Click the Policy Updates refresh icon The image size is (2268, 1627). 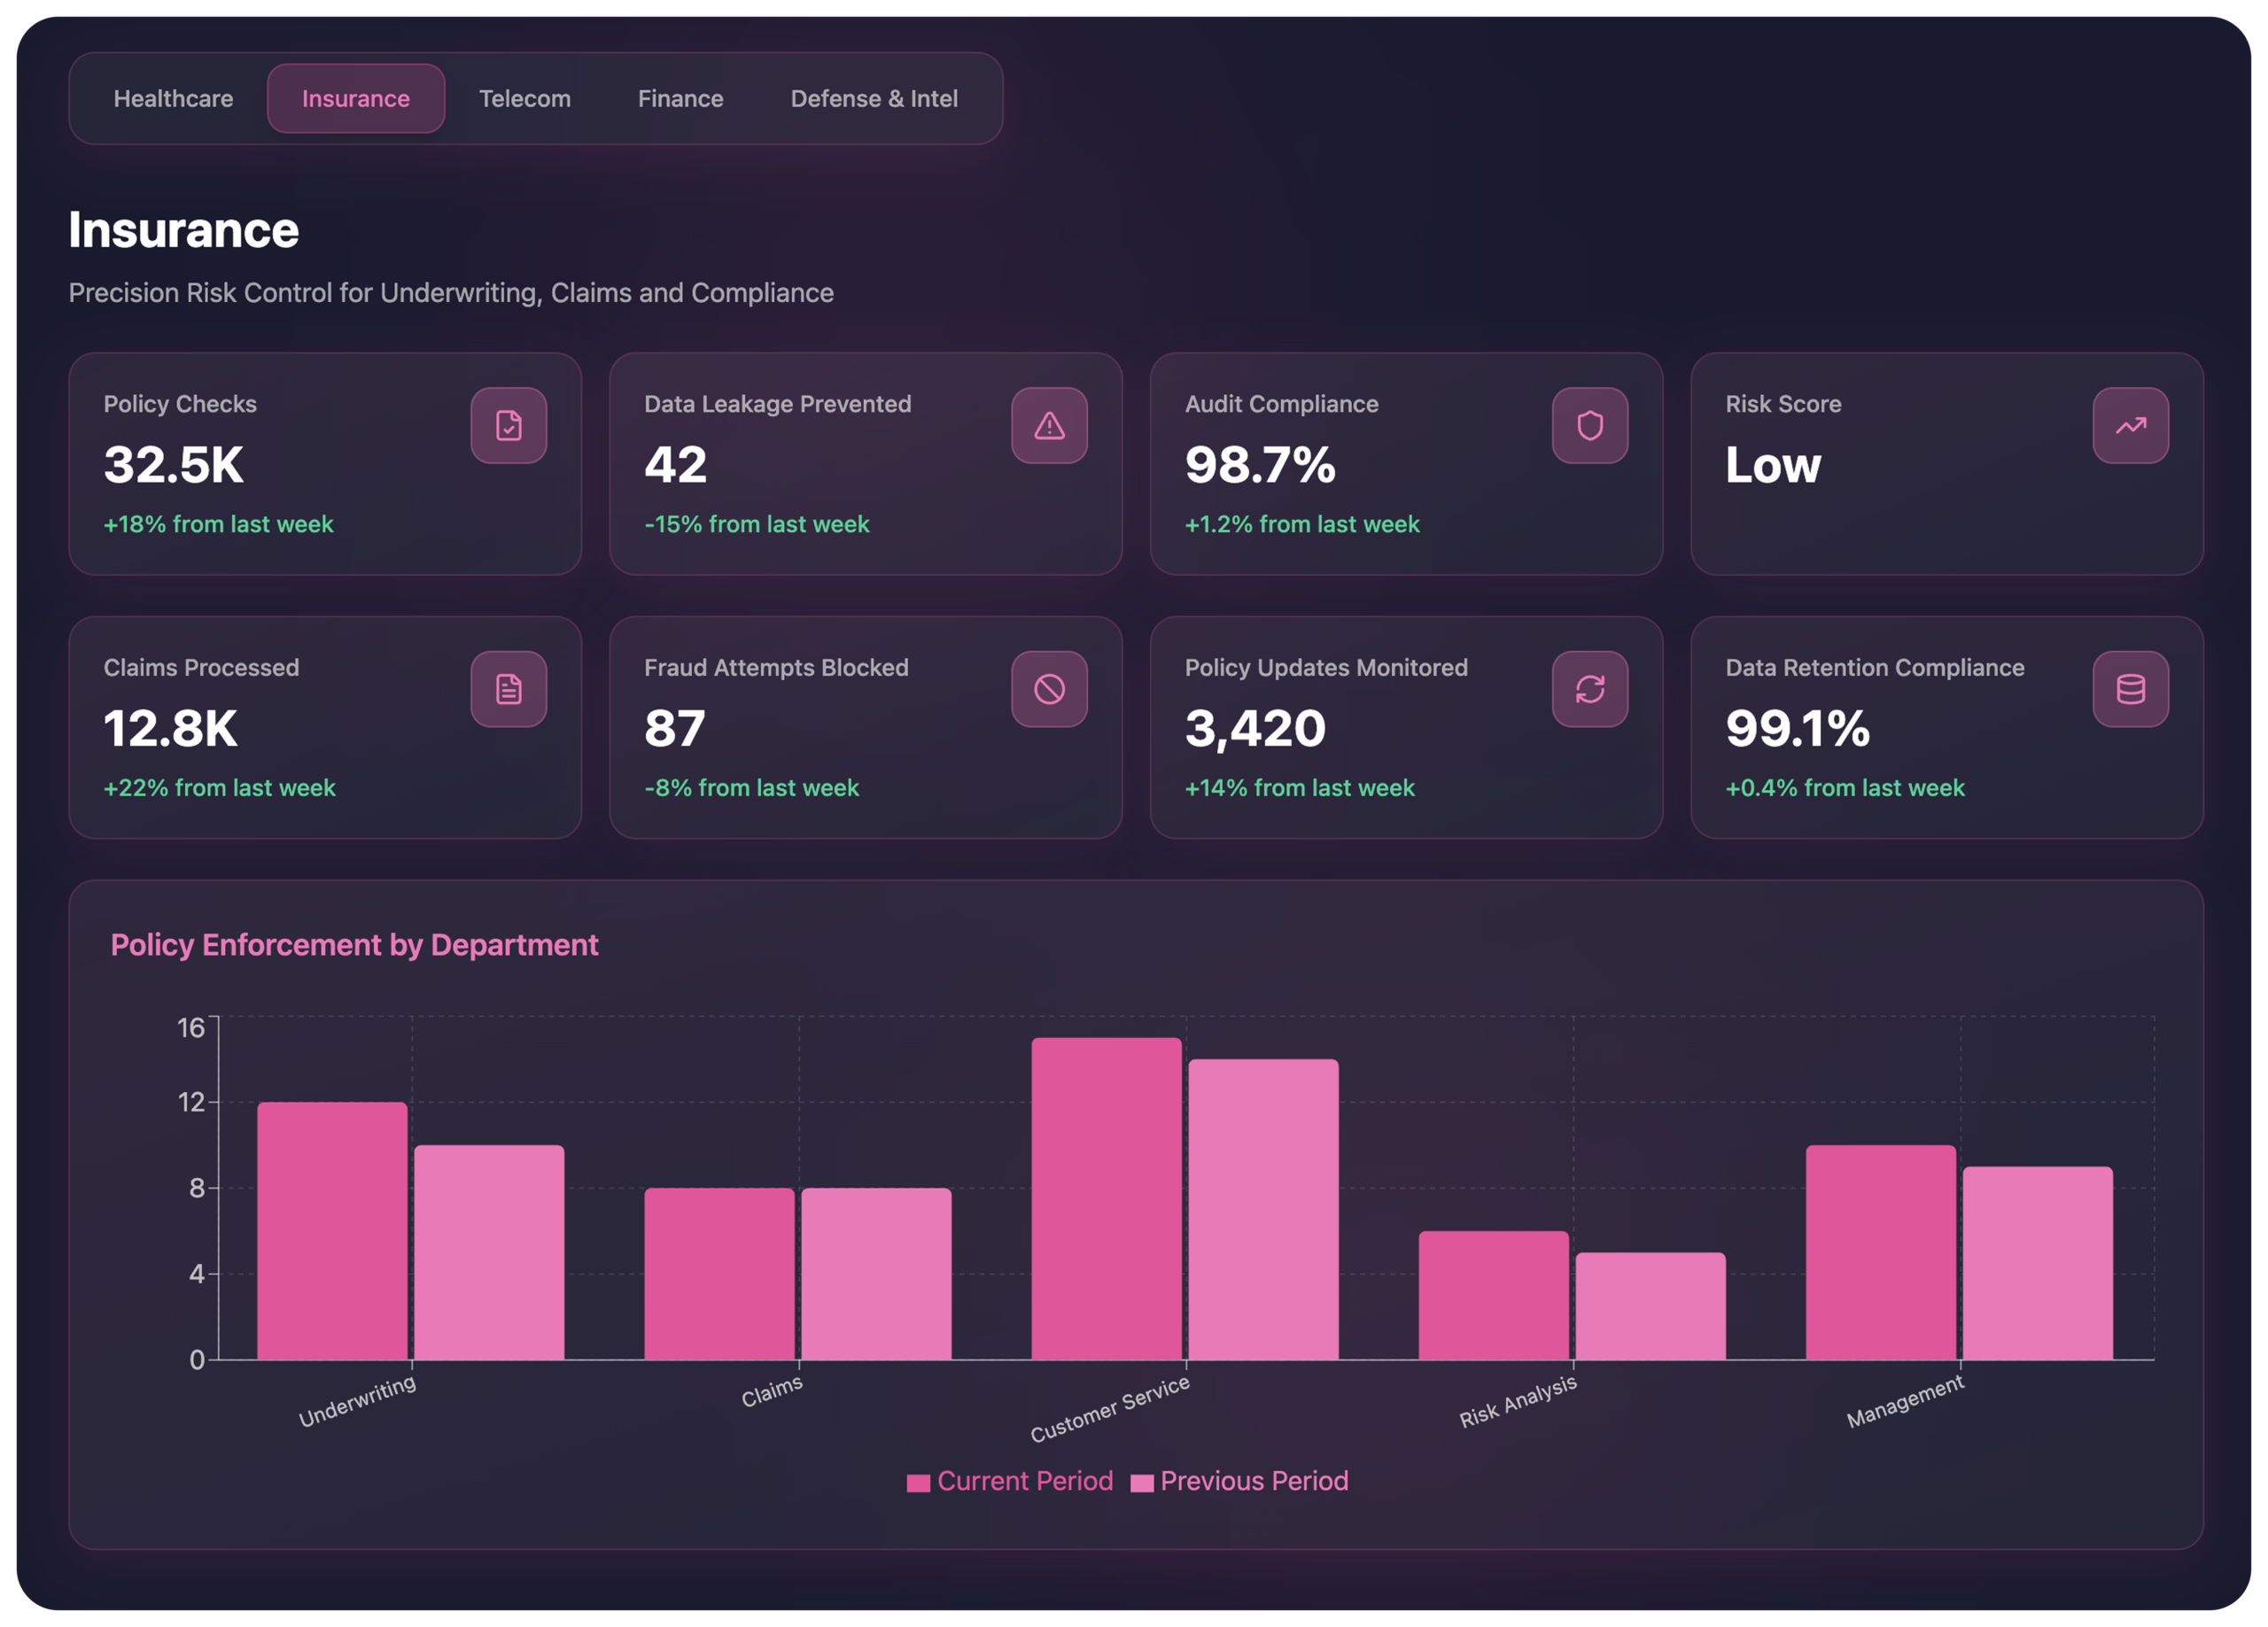click(x=1589, y=689)
